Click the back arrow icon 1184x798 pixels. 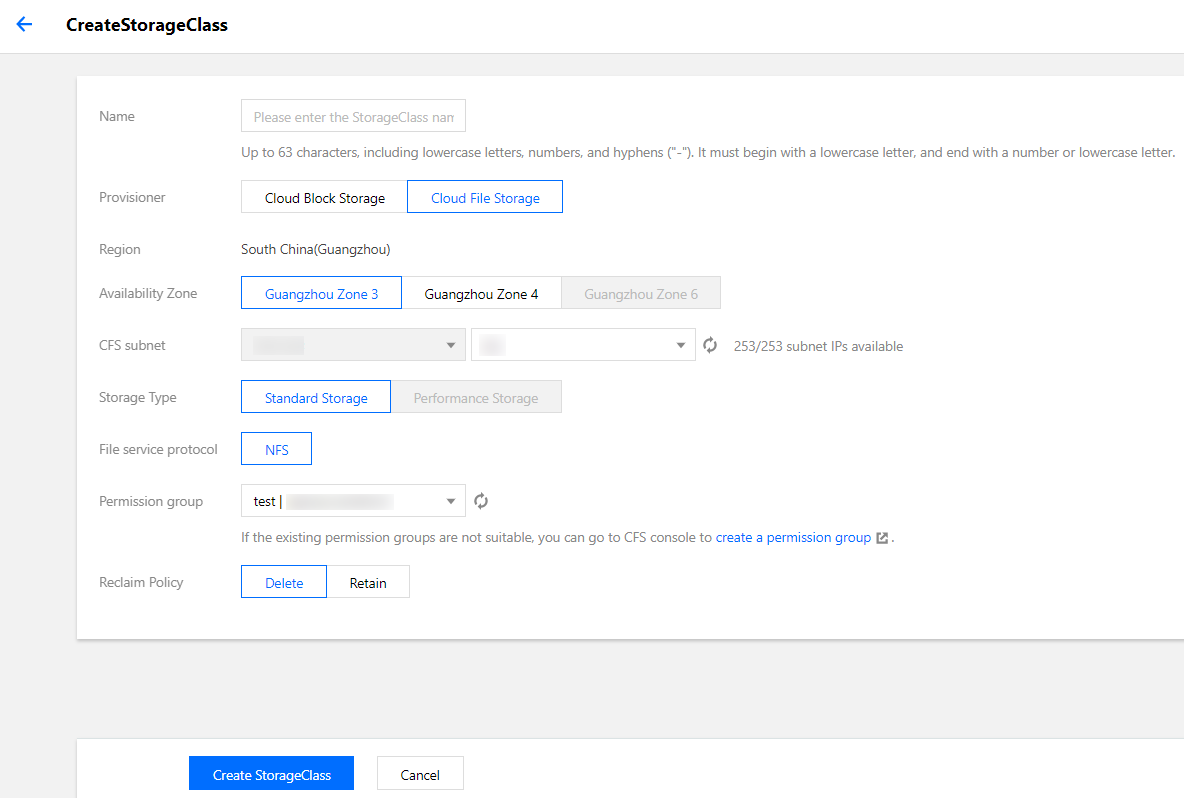[24, 25]
